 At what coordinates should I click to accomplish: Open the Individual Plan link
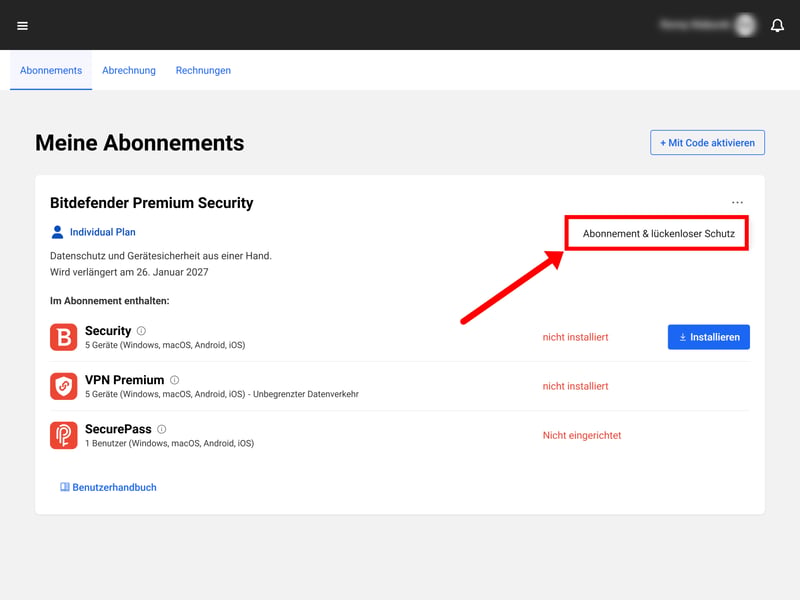coord(103,232)
